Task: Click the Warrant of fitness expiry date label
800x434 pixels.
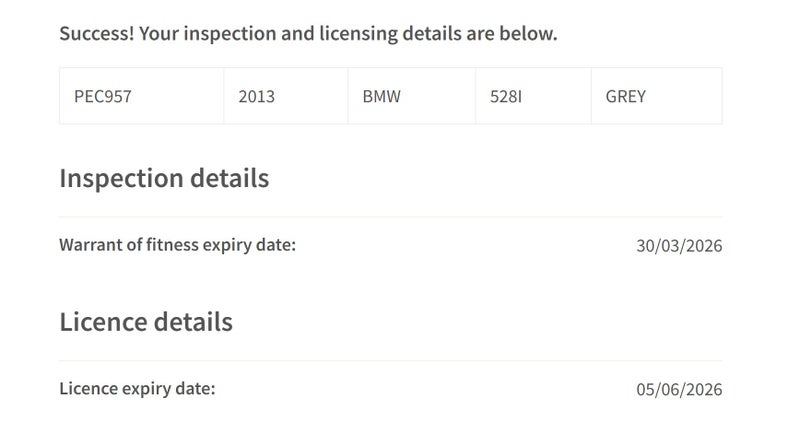Action: (x=178, y=245)
